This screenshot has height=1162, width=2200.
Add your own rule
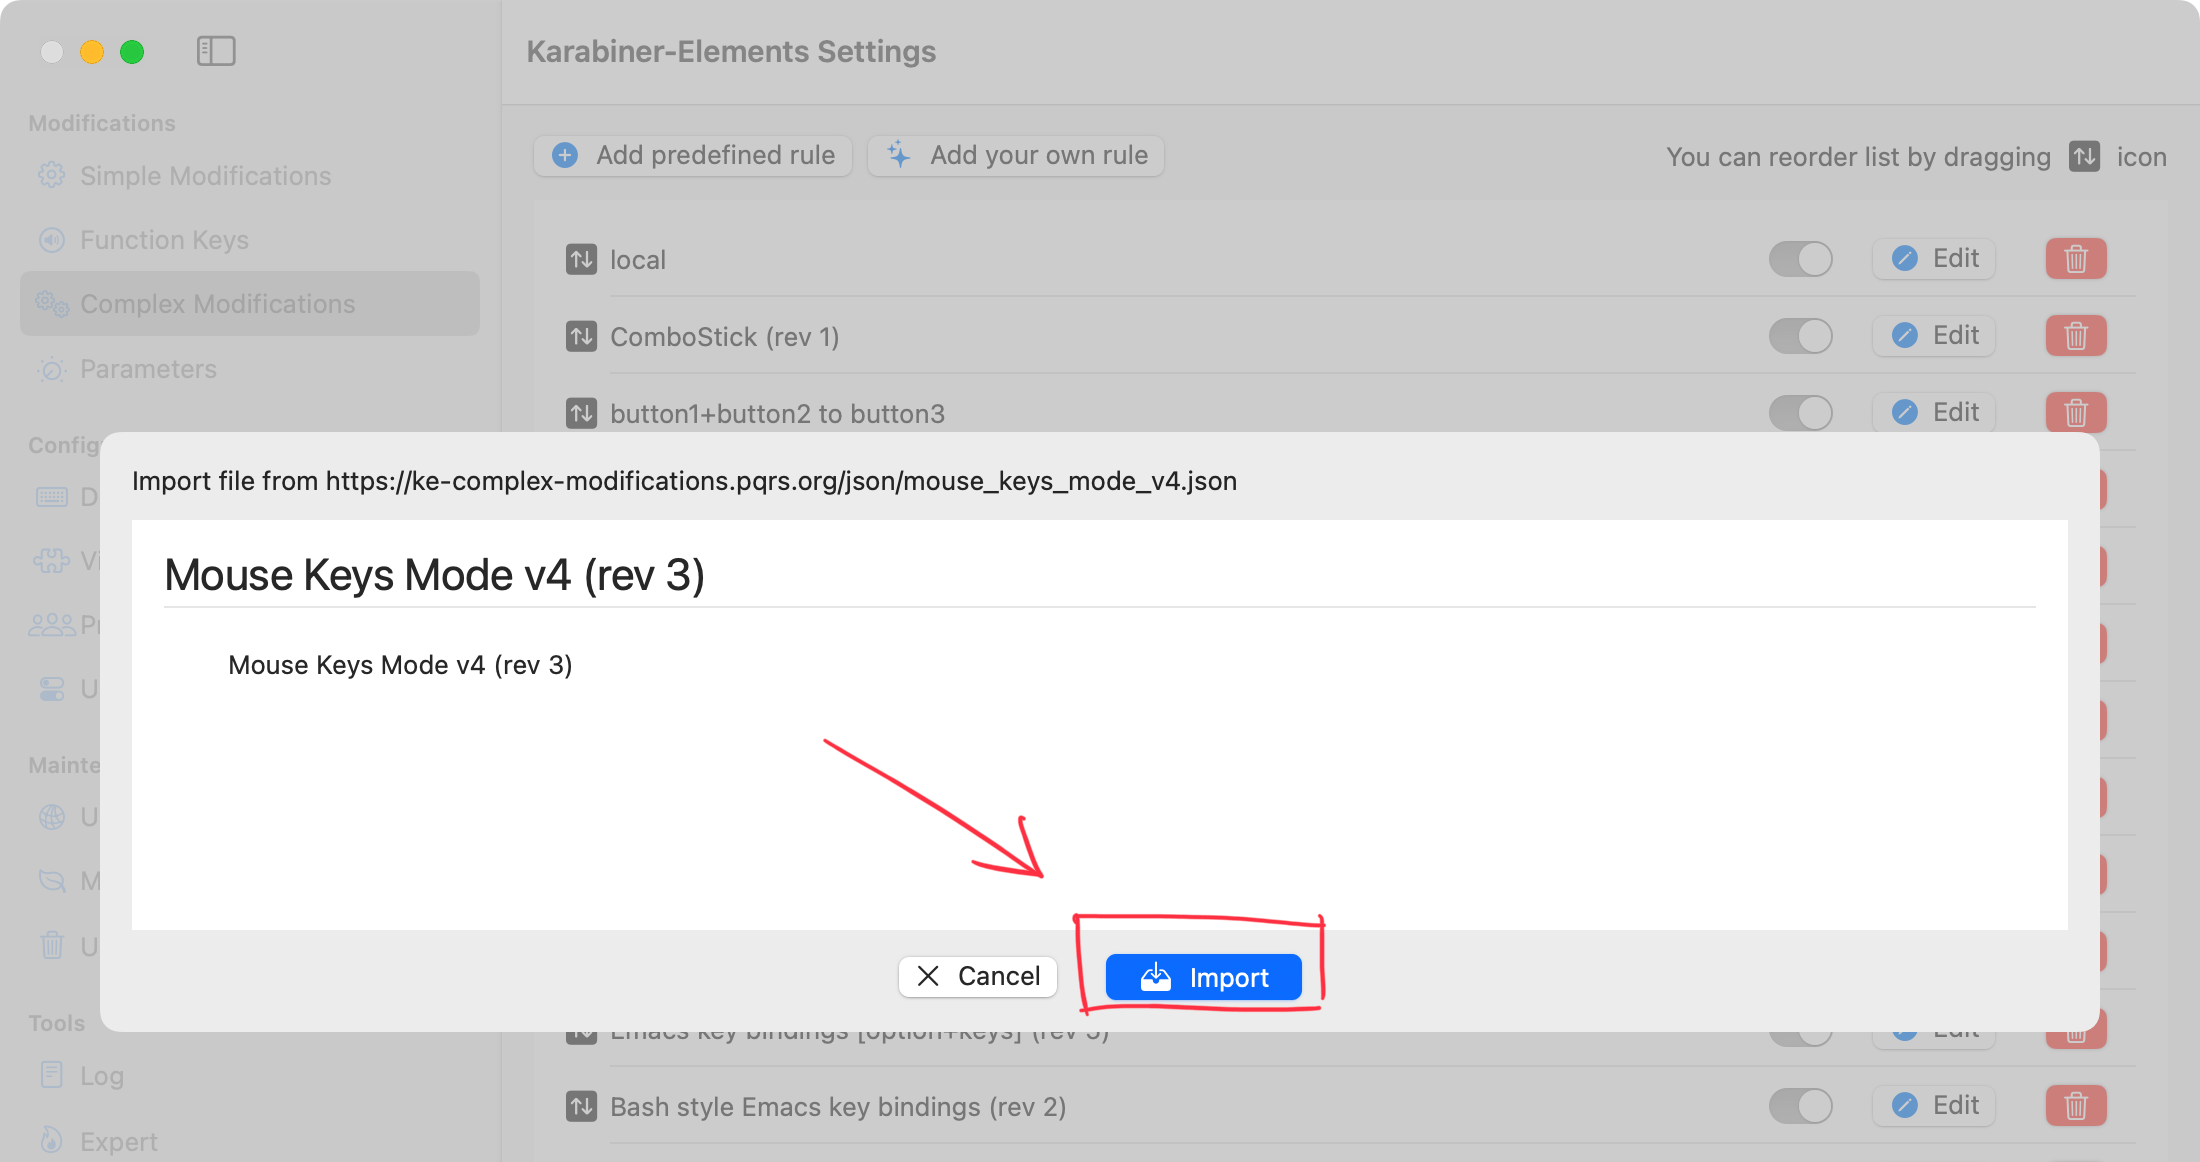pos(1016,155)
